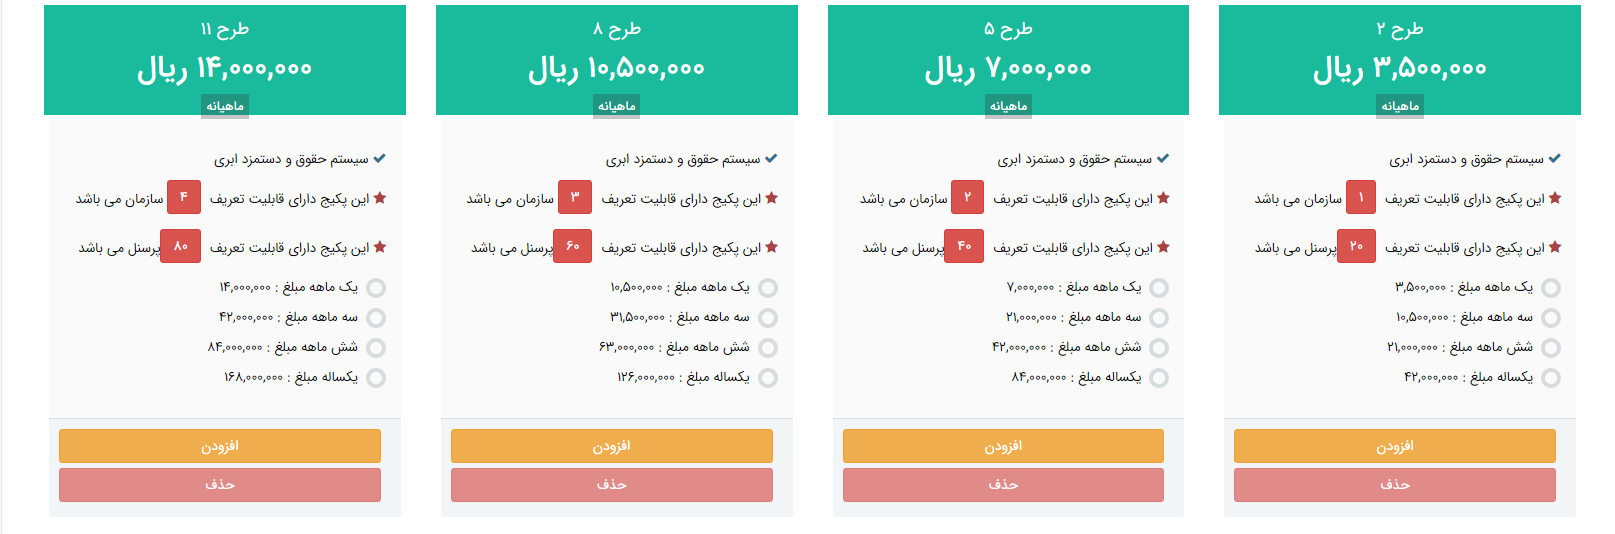The image size is (1615, 534).
Task: Click star beside پرسنل feature in طرح ۵
Action: (x=1163, y=247)
